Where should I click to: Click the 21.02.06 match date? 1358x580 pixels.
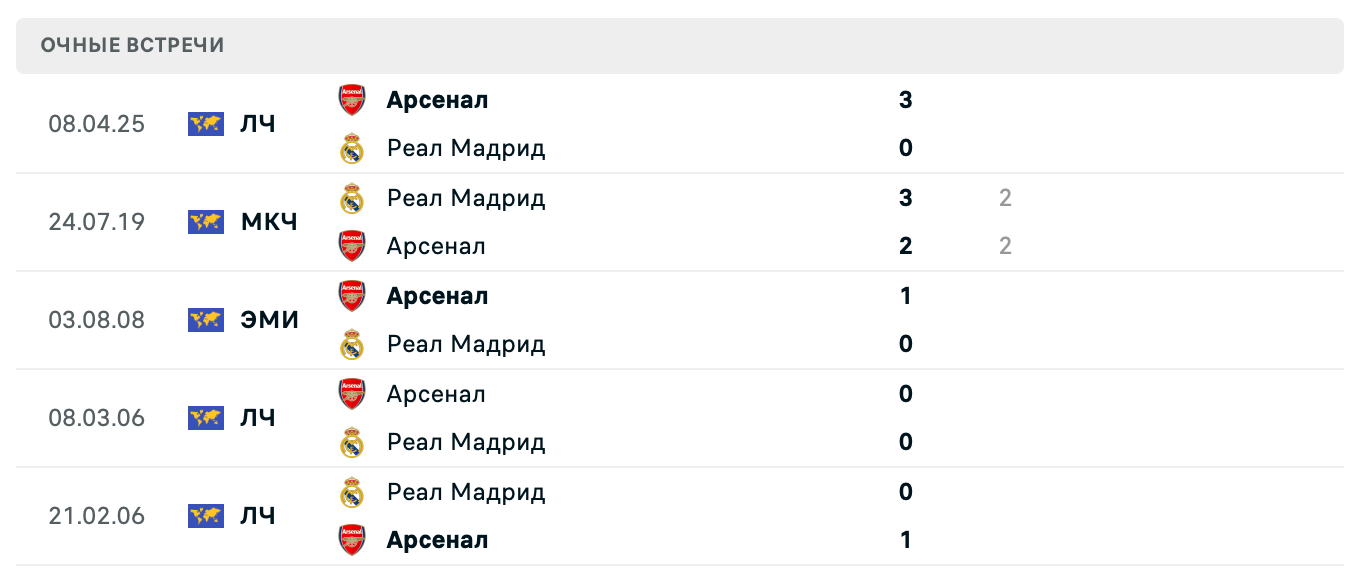point(96,516)
